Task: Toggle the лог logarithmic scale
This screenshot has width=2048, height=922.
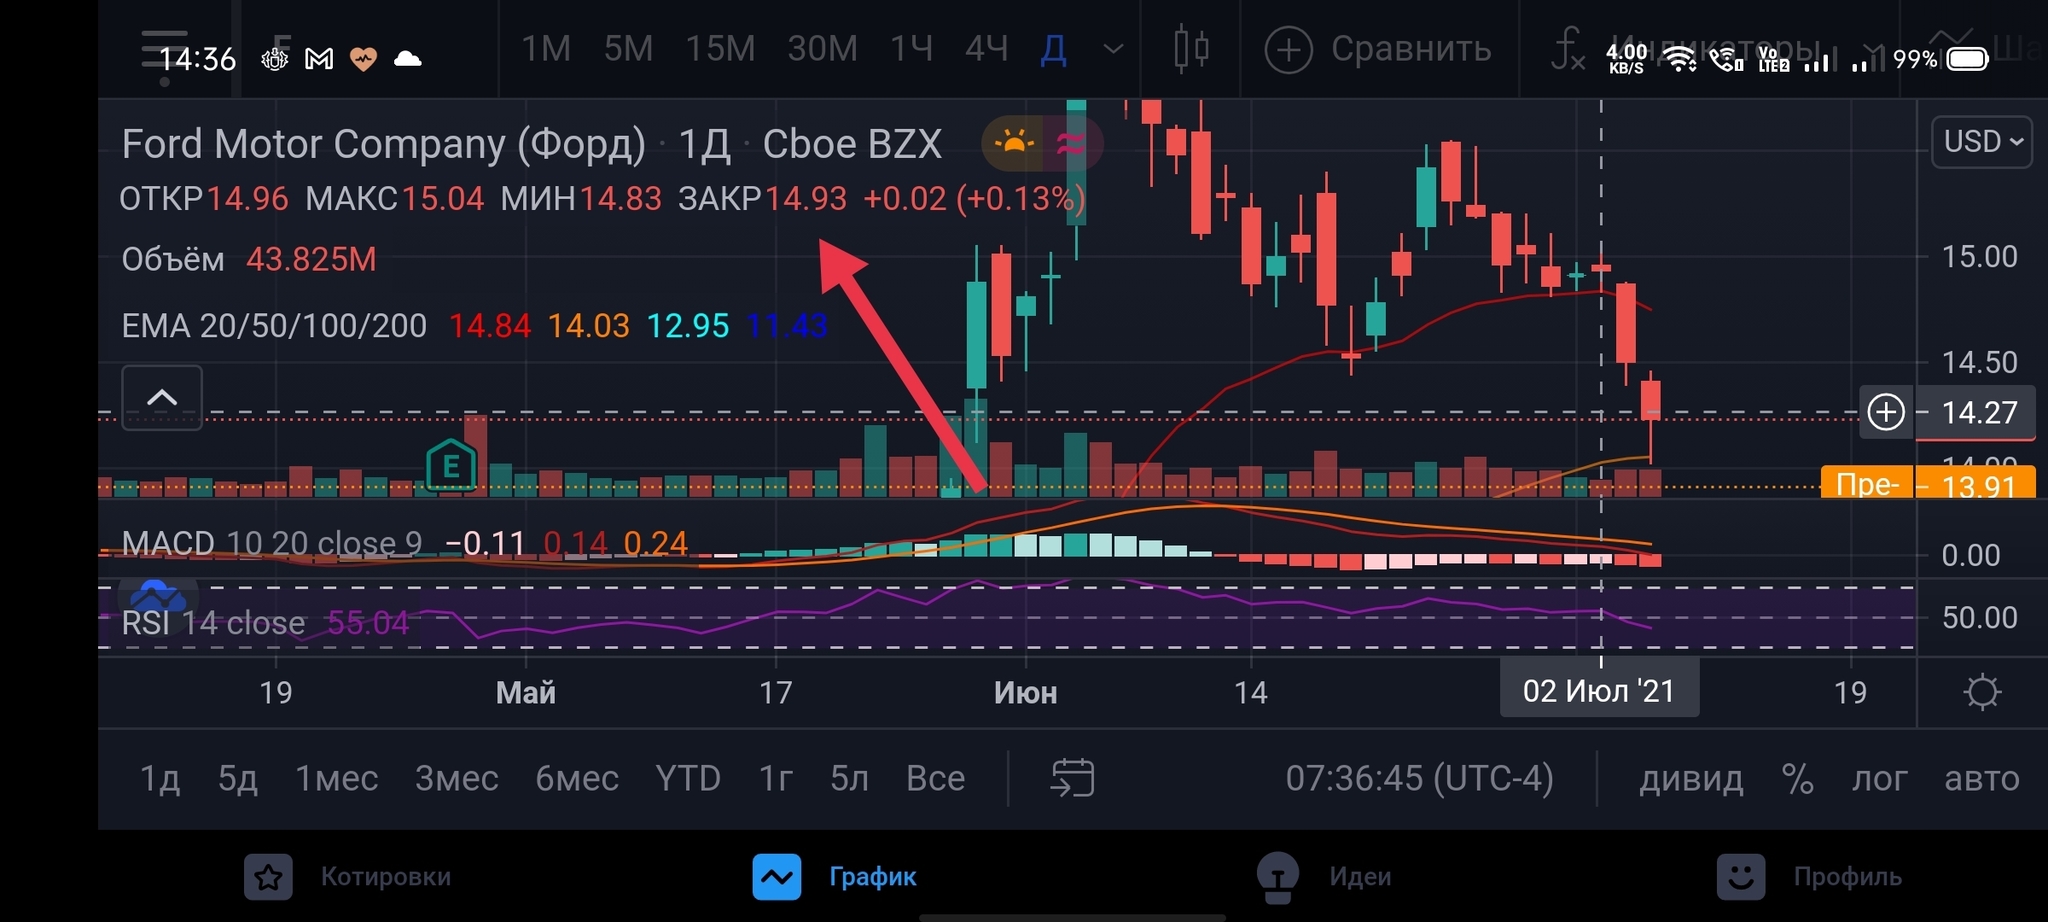Action: (x=1879, y=778)
